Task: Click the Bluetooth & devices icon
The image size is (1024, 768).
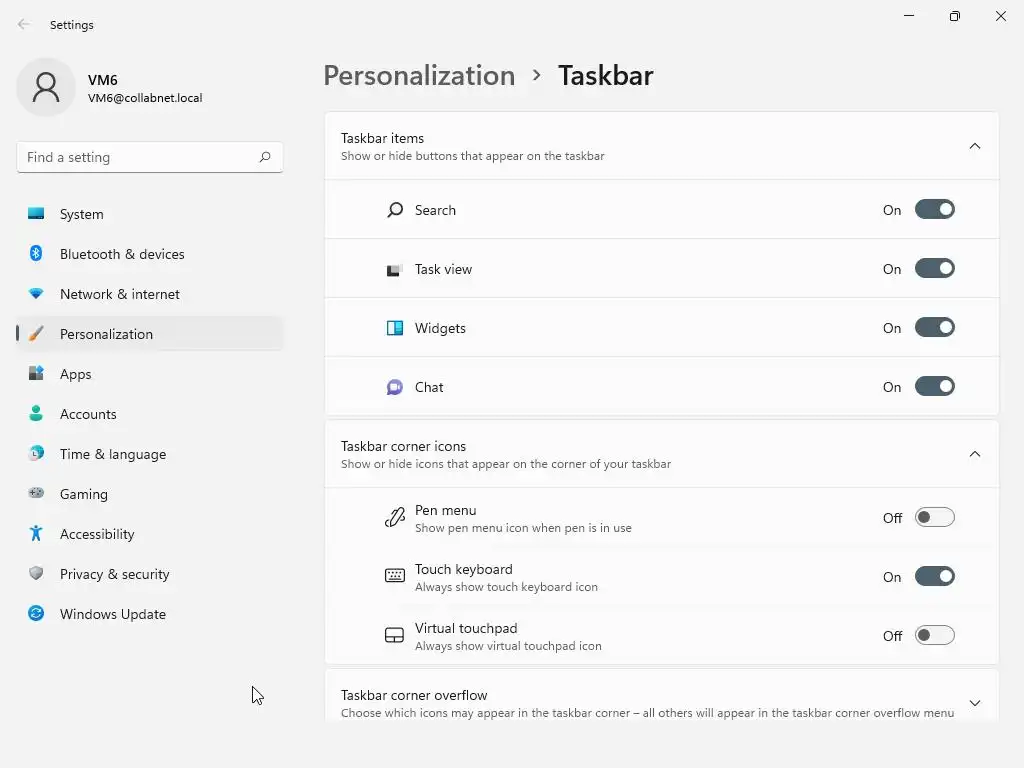Action: pyautogui.click(x=36, y=254)
